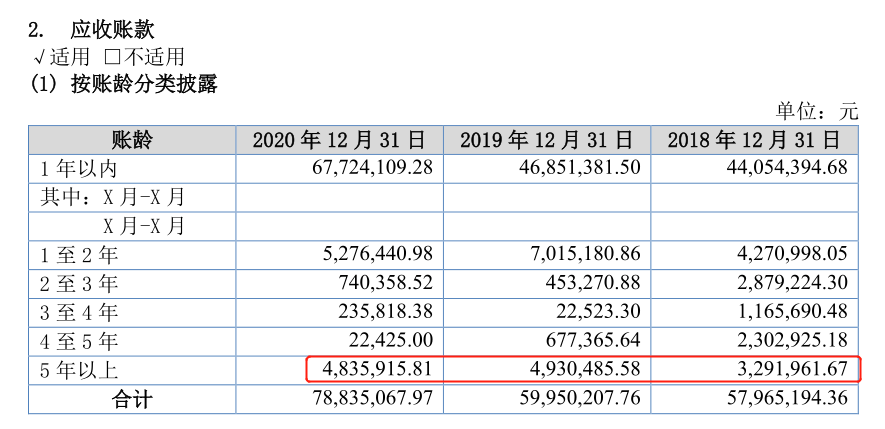Tick the 不适用 checkbox
This screenshot has width=885, height=429.
[x=113, y=57]
